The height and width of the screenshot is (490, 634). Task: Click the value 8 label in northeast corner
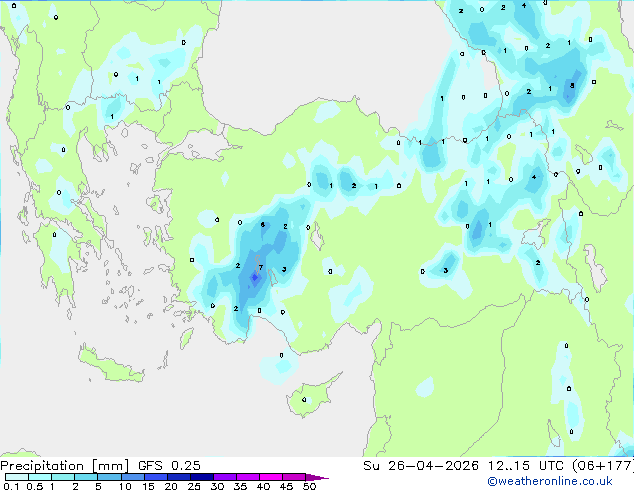[x=572, y=85]
